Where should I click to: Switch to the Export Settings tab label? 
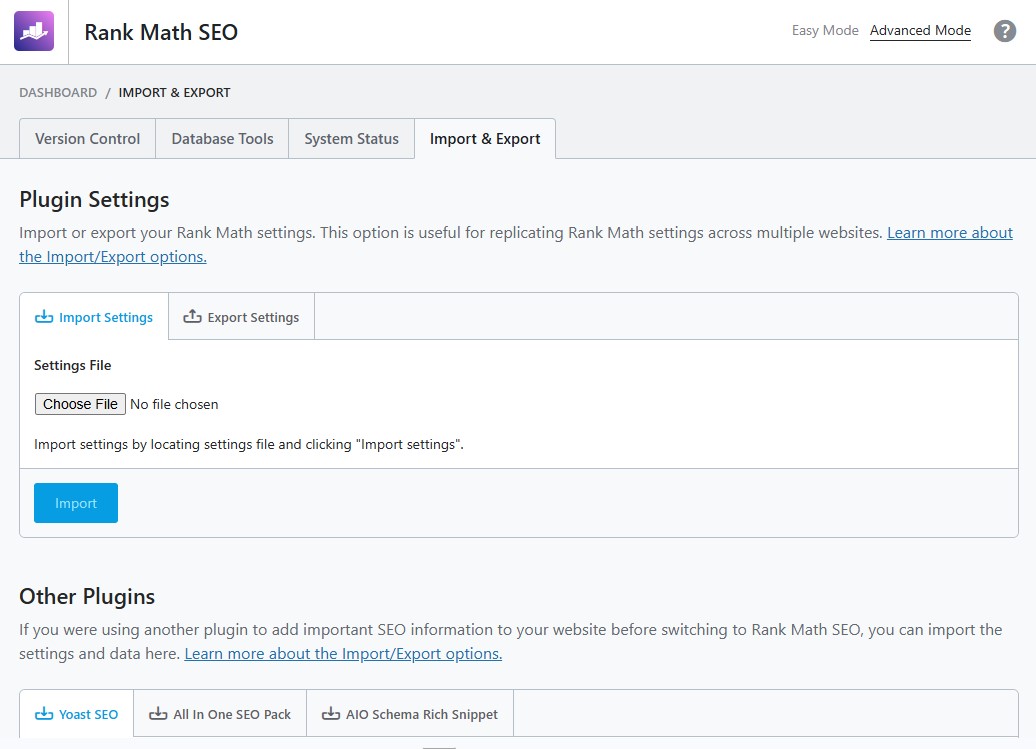[x=253, y=318]
